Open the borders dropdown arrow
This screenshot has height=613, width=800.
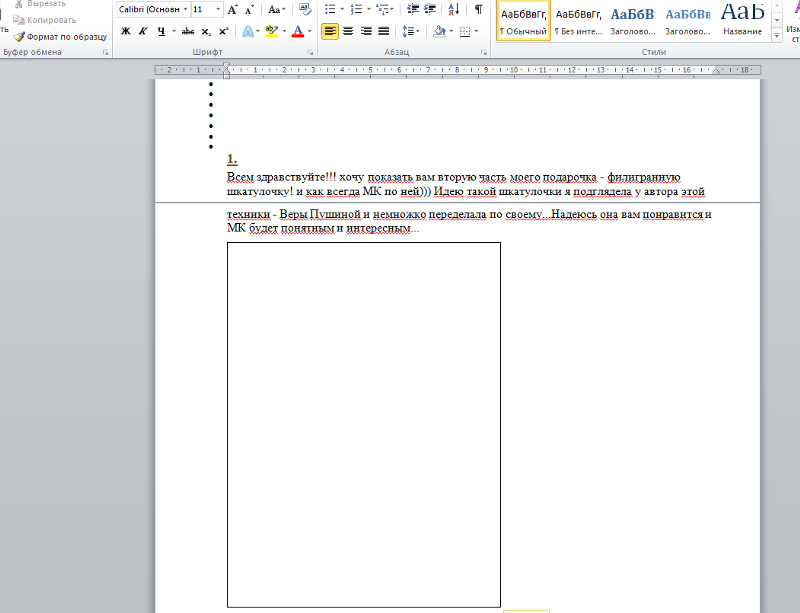(x=477, y=31)
